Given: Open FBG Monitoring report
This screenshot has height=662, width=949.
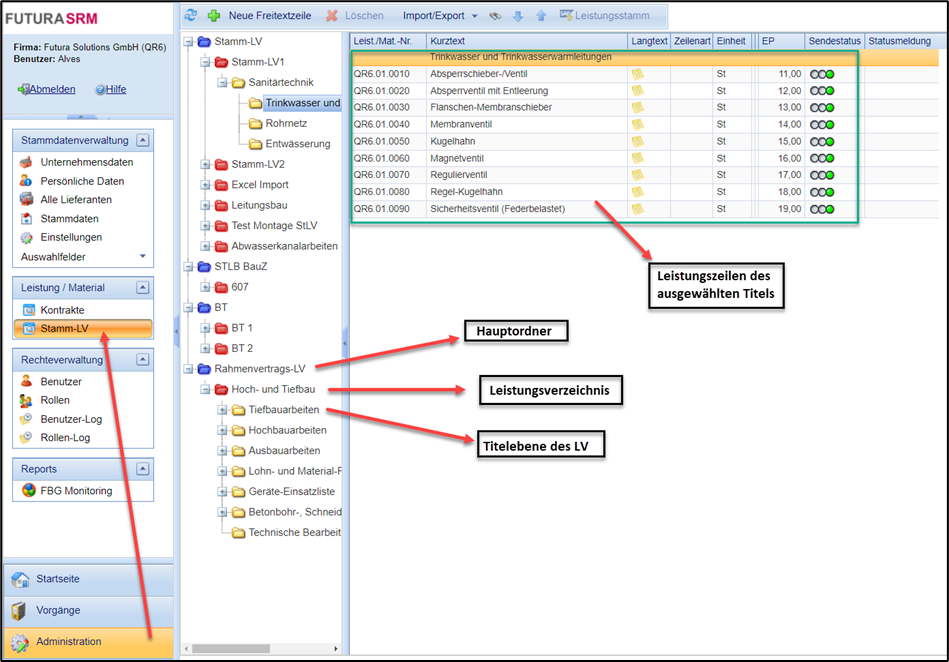Looking at the screenshot, I should coord(76,490).
